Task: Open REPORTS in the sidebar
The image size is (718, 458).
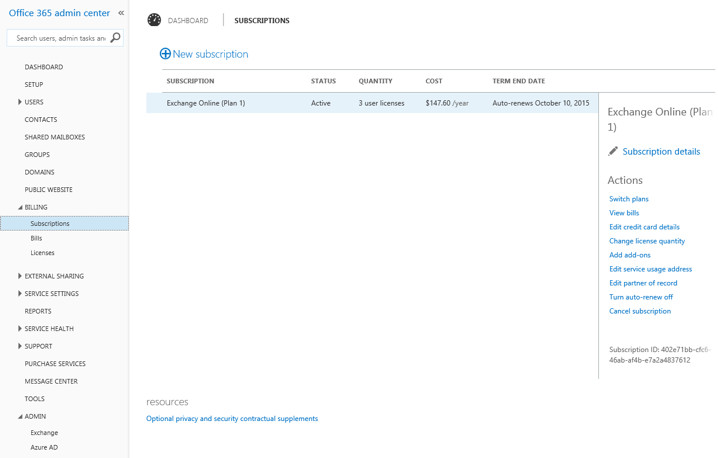Action: 38,311
